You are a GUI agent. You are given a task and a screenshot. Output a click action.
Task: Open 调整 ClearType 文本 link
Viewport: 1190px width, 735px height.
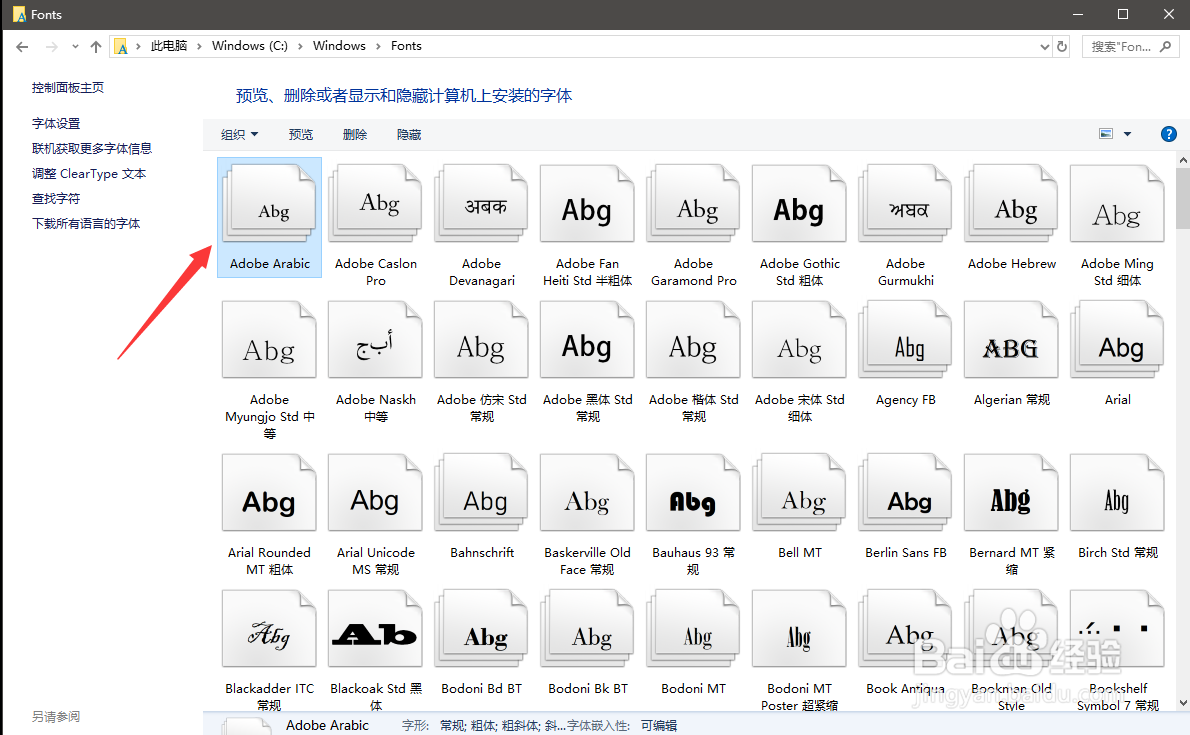(x=89, y=173)
